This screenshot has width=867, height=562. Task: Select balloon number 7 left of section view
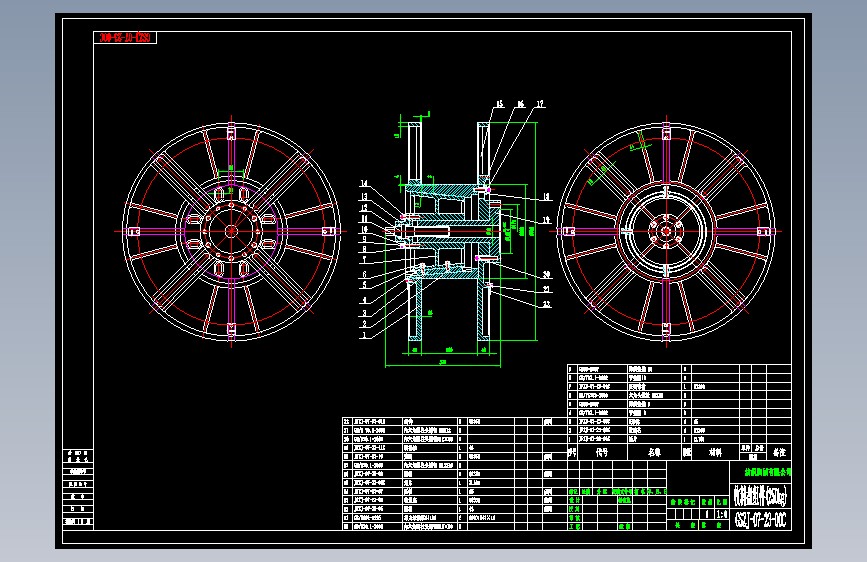tap(364, 259)
